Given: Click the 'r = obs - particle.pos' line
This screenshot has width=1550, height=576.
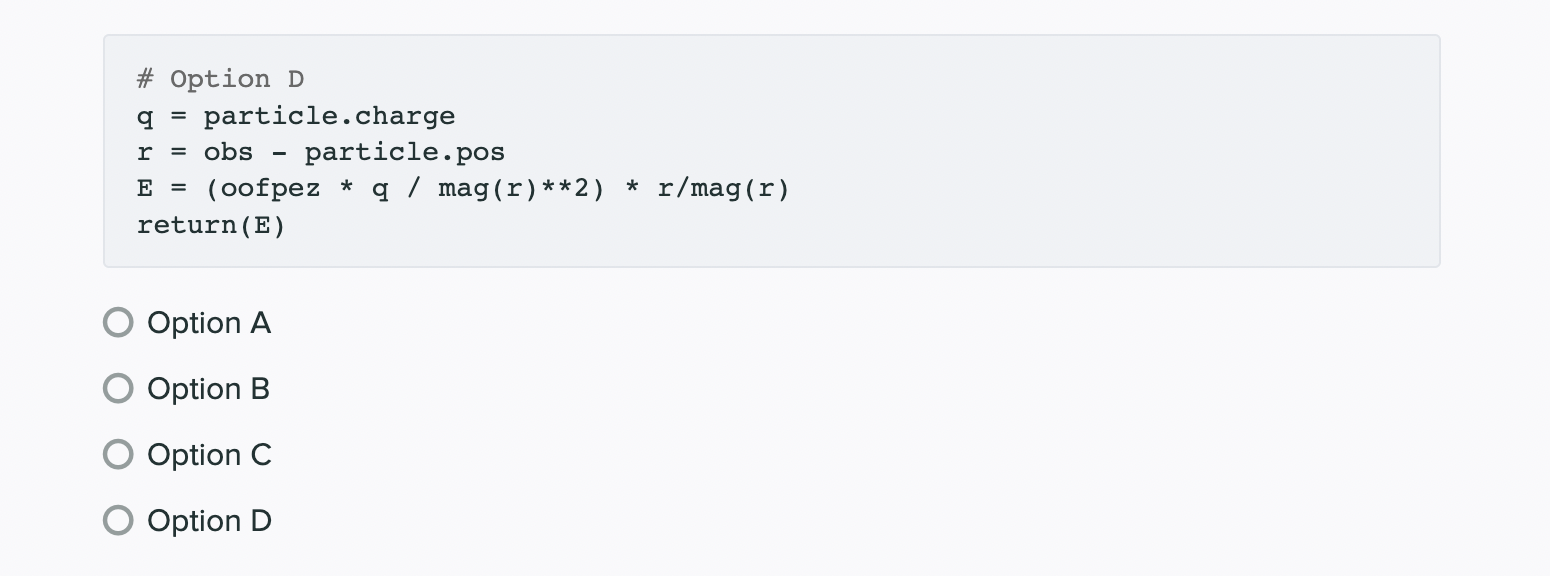Looking at the screenshot, I should coord(321,151).
